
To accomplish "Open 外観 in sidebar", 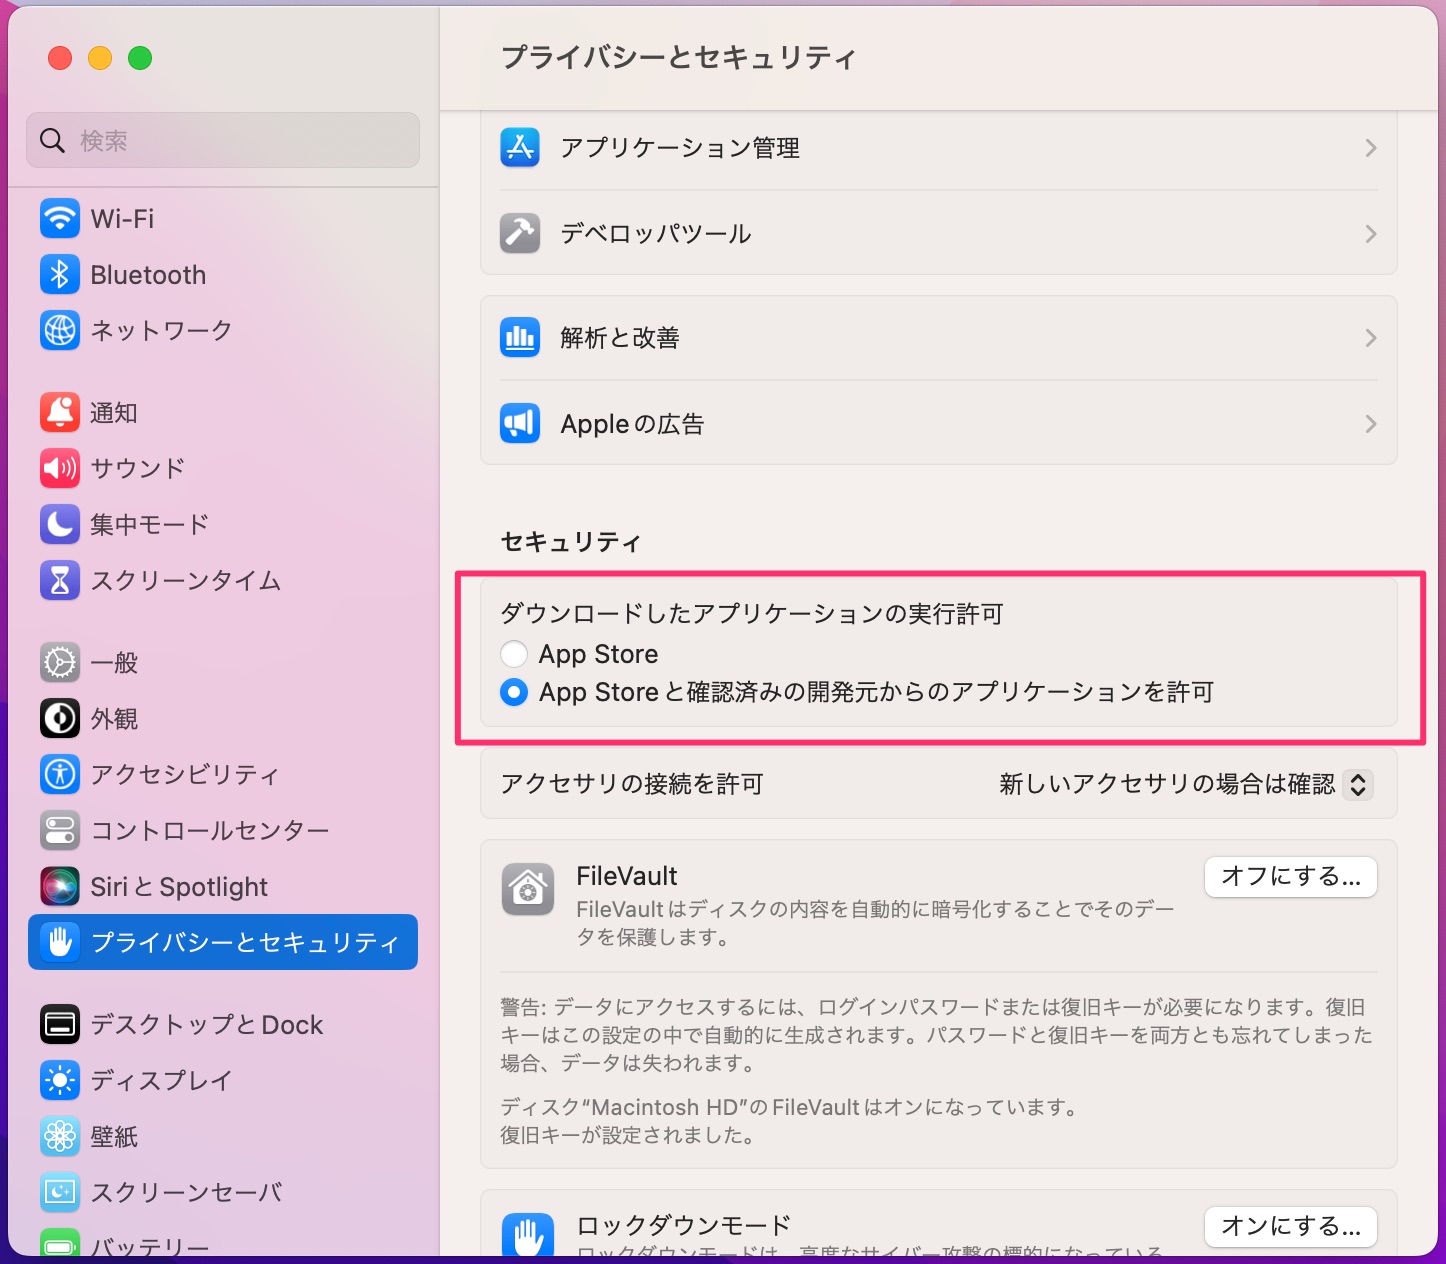I will [x=223, y=718].
